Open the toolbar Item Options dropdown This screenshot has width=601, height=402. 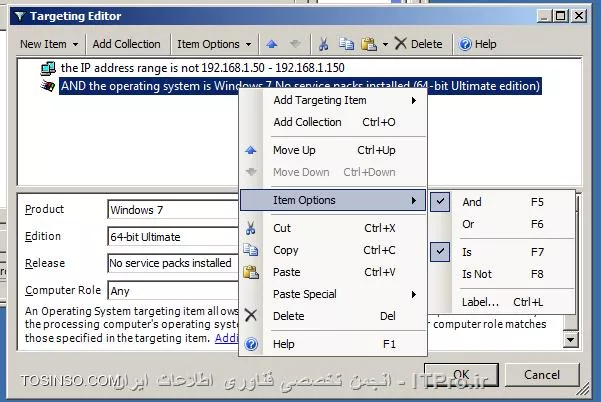pos(214,44)
